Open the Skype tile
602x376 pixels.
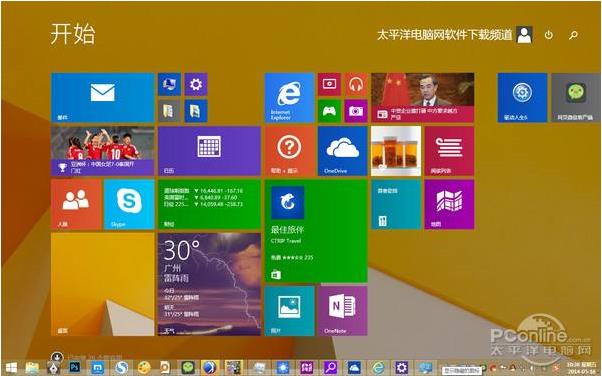pyautogui.click(x=129, y=204)
